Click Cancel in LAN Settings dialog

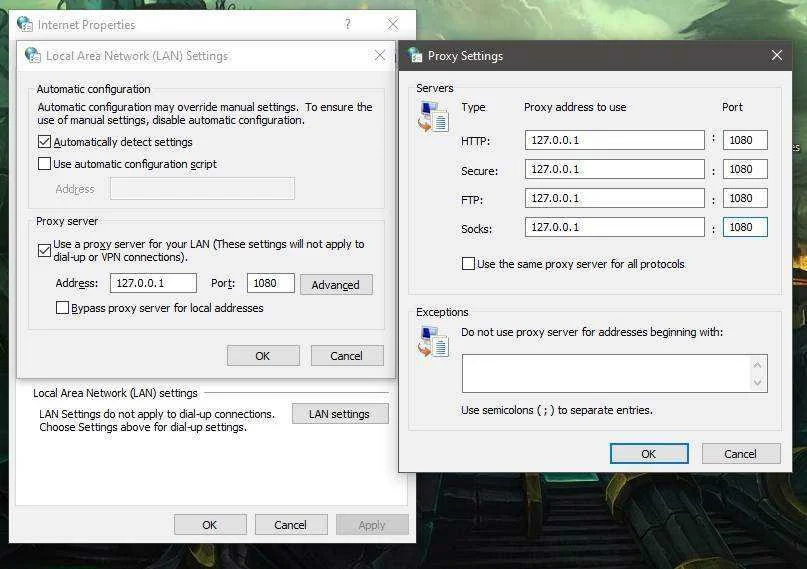[x=347, y=355]
